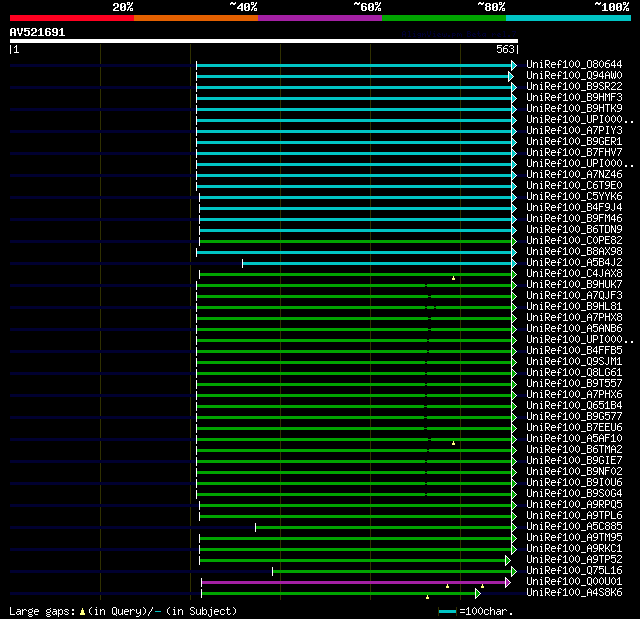Select the UniRef100_B9T557 label
Image resolution: width=640 pixels, height=619 pixels.
pyautogui.click(x=574, y=384)
